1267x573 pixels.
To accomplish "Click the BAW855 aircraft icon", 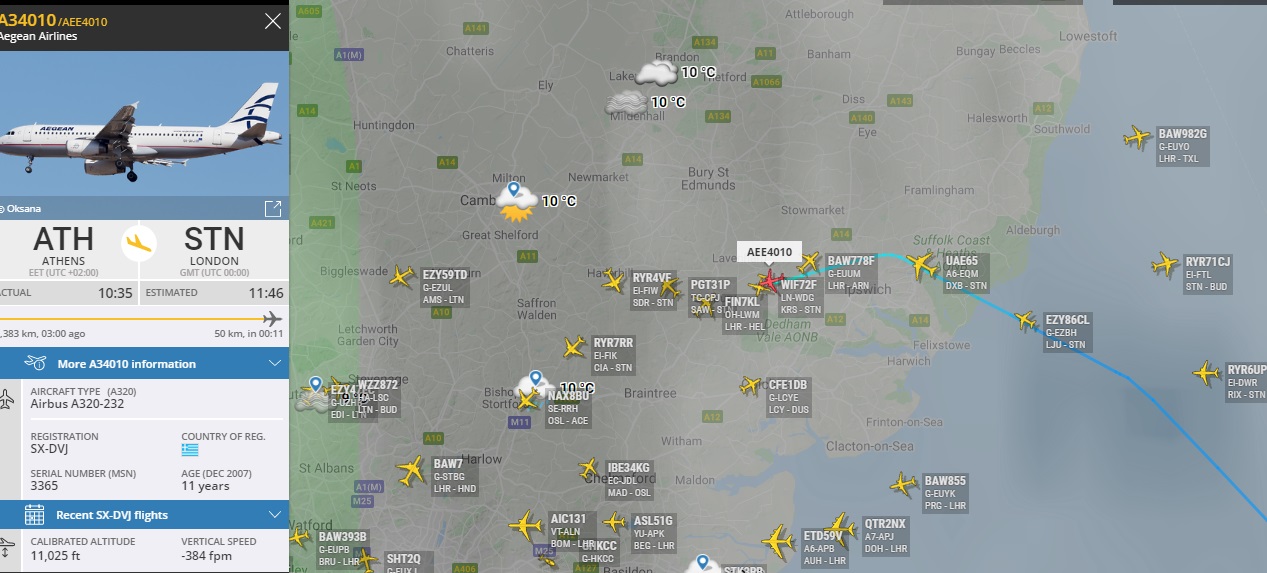I will [903, 485].
